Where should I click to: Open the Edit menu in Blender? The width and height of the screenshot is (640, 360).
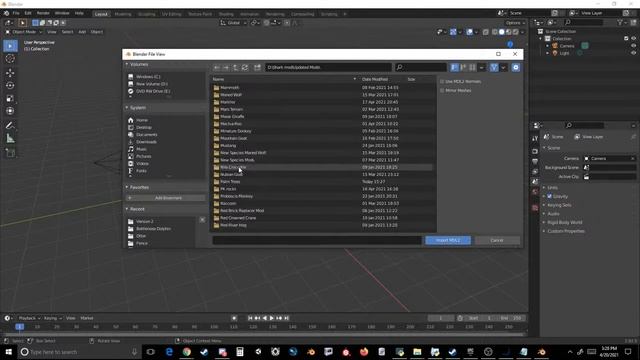(x=28, y=13)
